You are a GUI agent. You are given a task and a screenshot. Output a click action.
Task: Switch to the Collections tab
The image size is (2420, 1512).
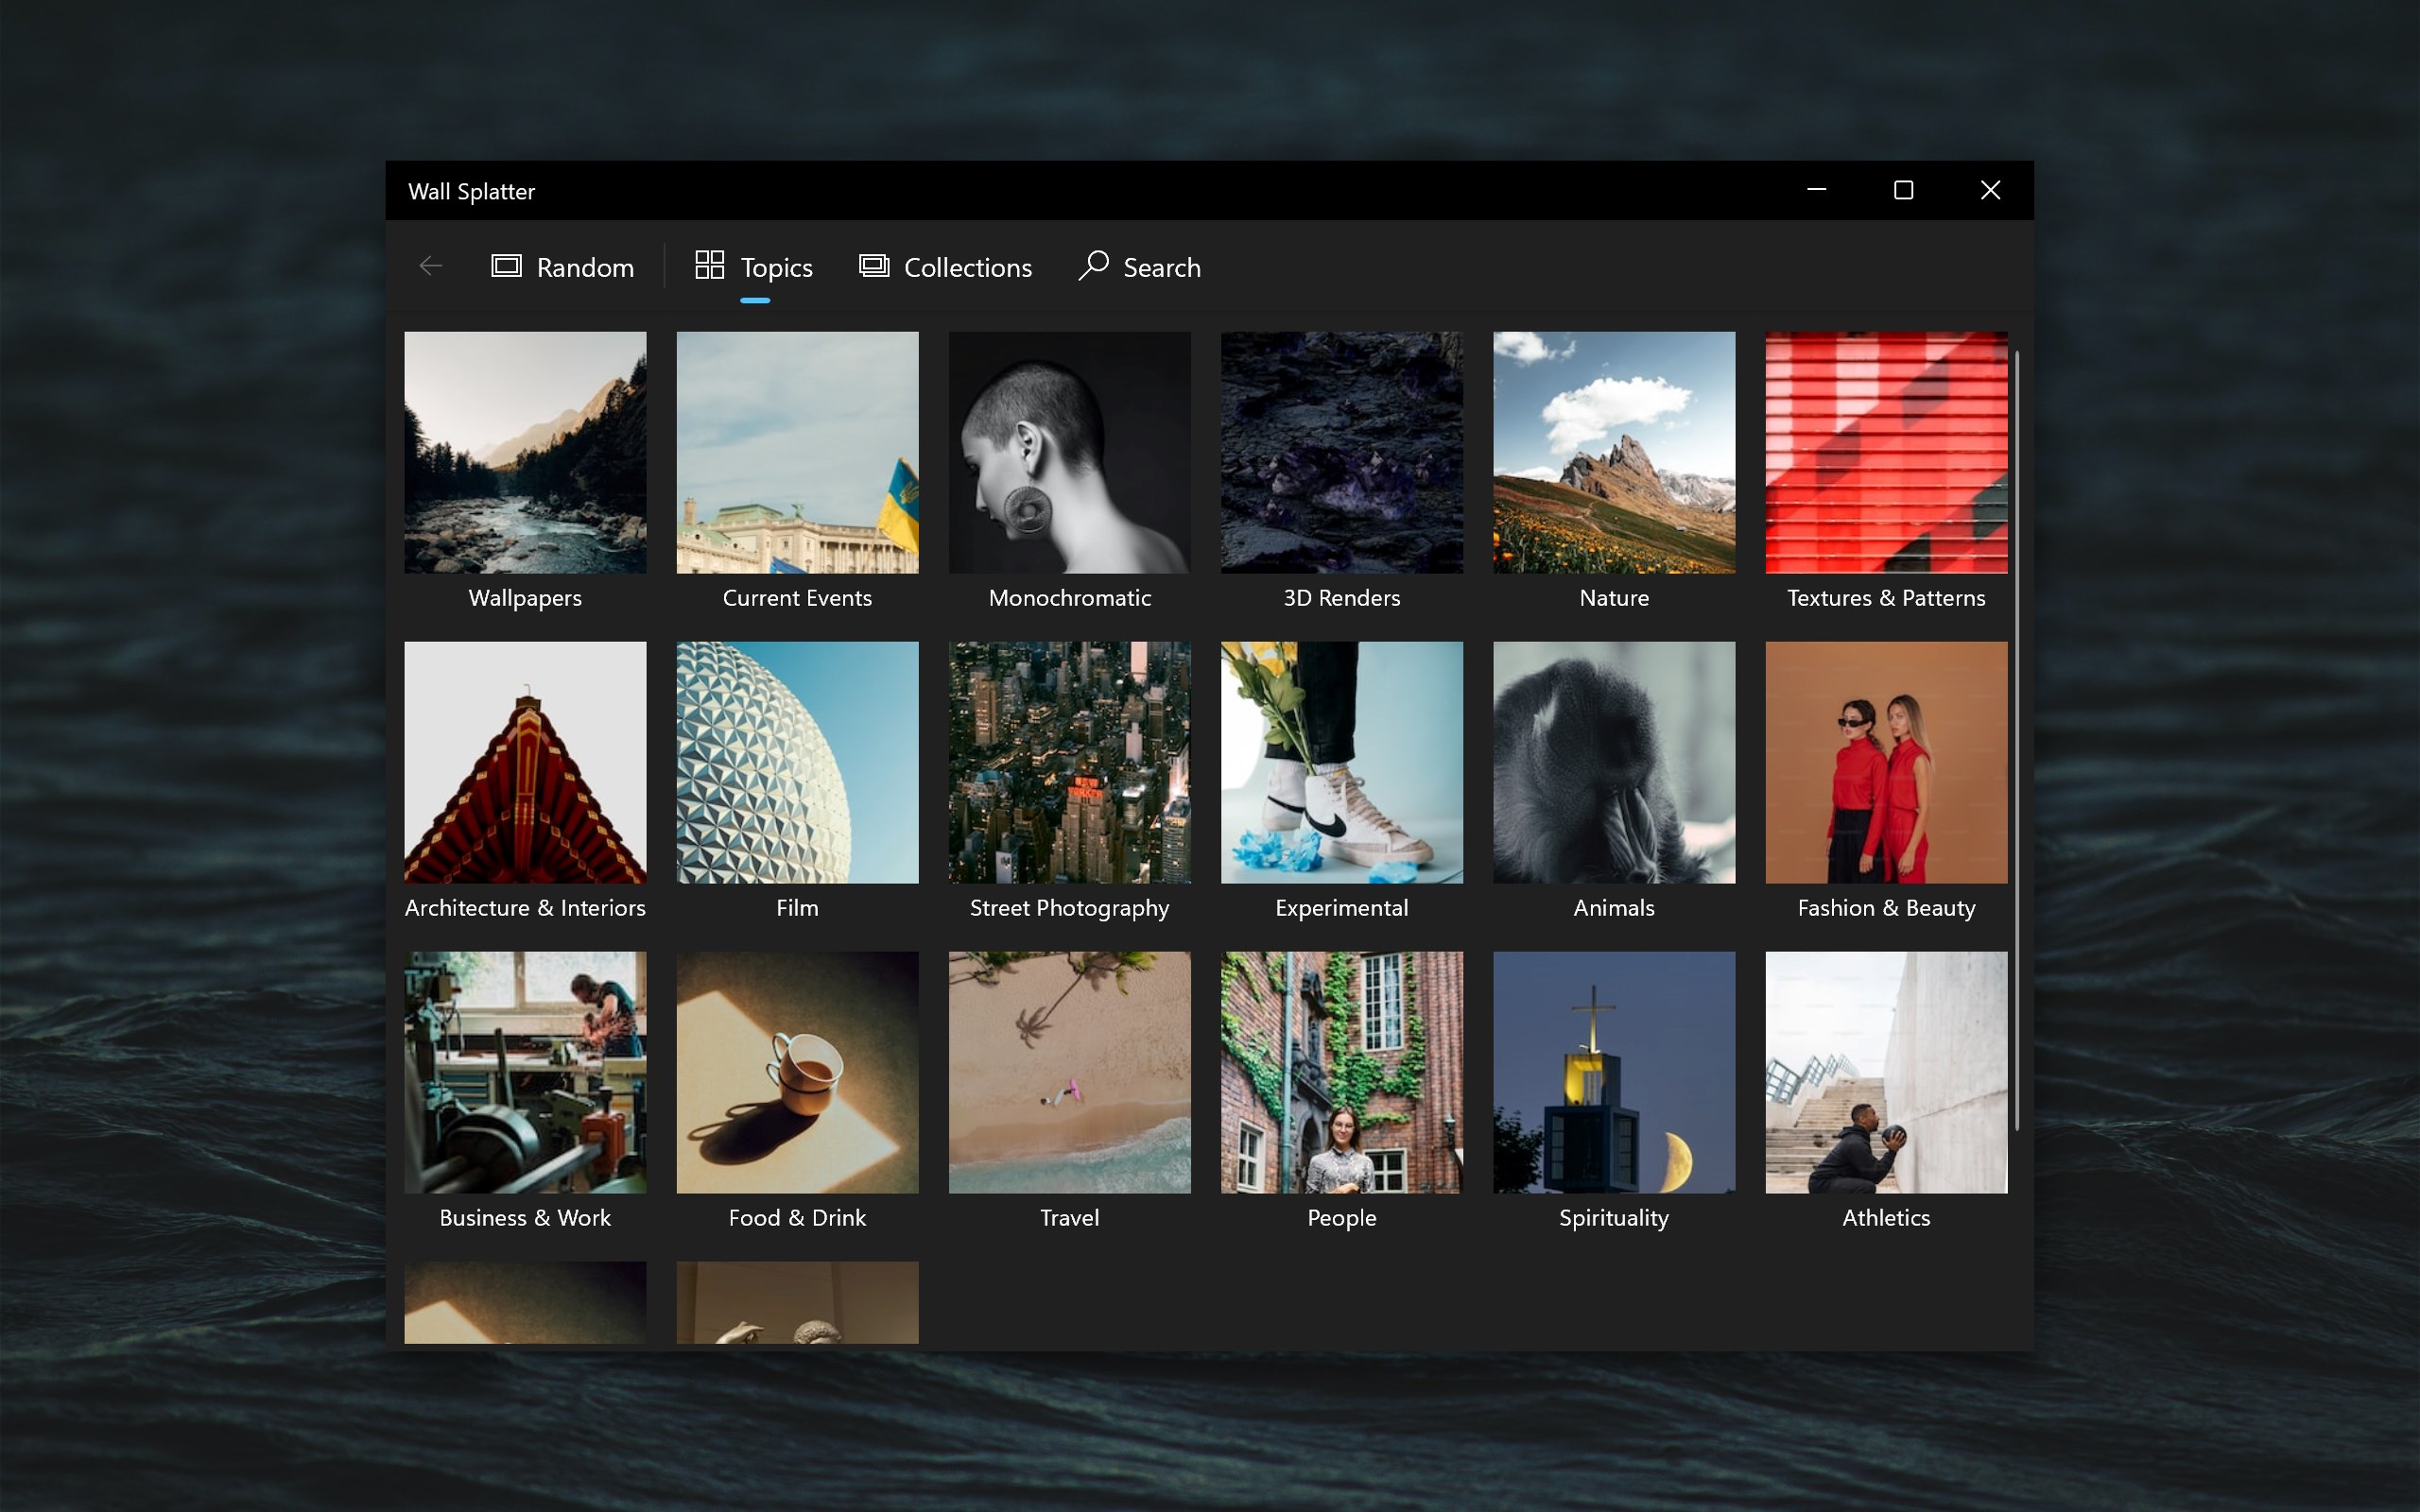[x=966, y=267]
